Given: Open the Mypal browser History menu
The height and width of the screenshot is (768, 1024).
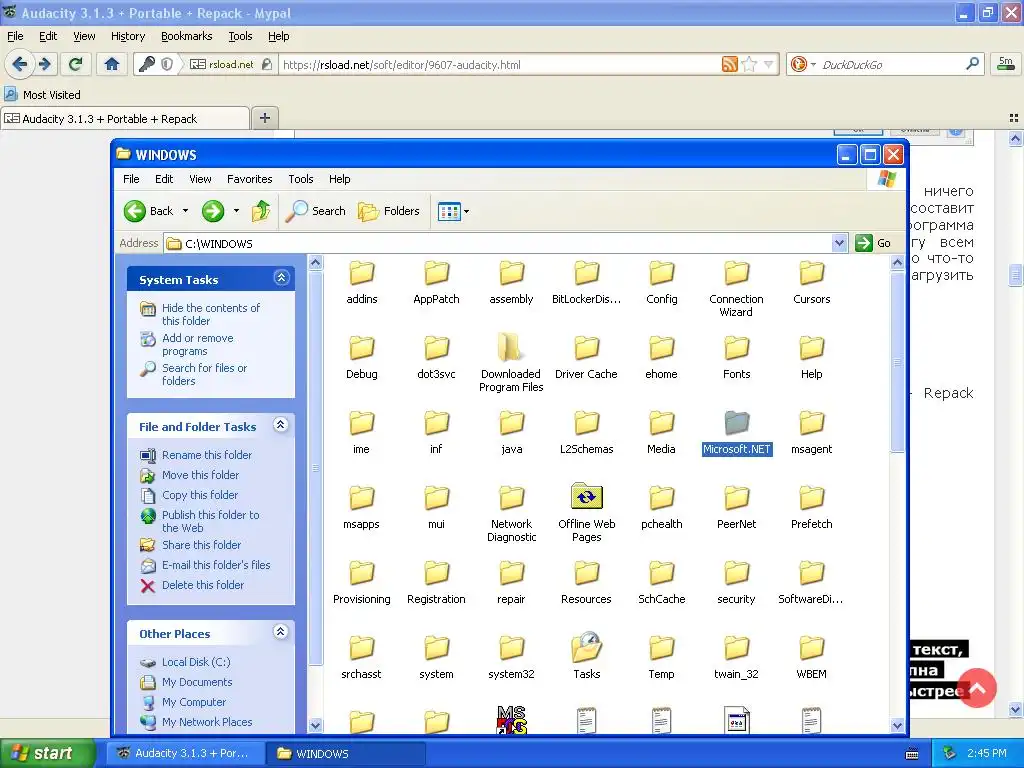Looking at the screenshot, I should click(128, 37).
